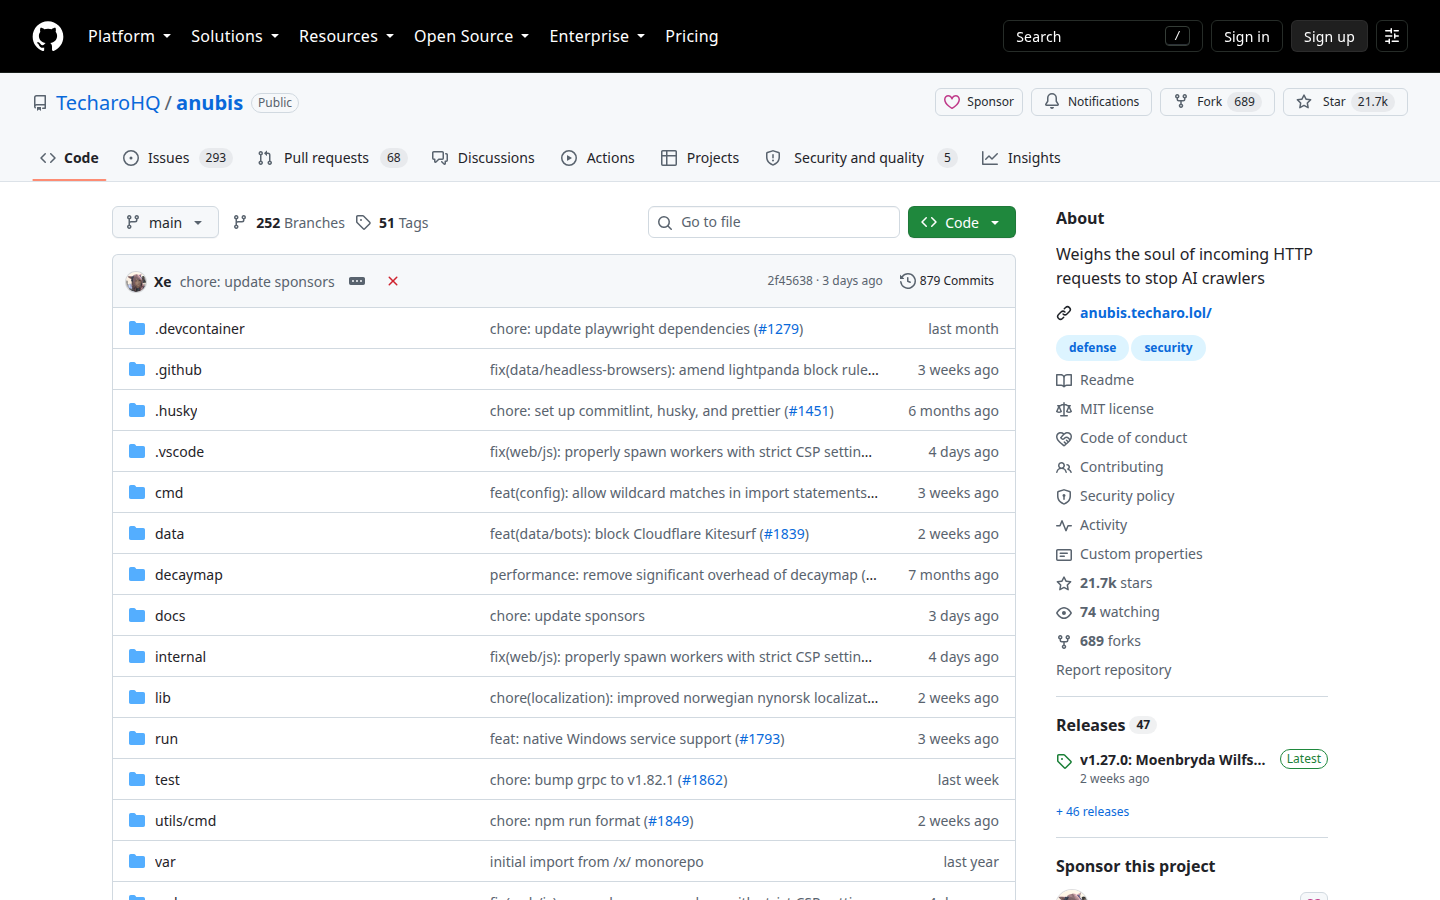
Task: Focus the Go to file input
Action: click(774, 222)
